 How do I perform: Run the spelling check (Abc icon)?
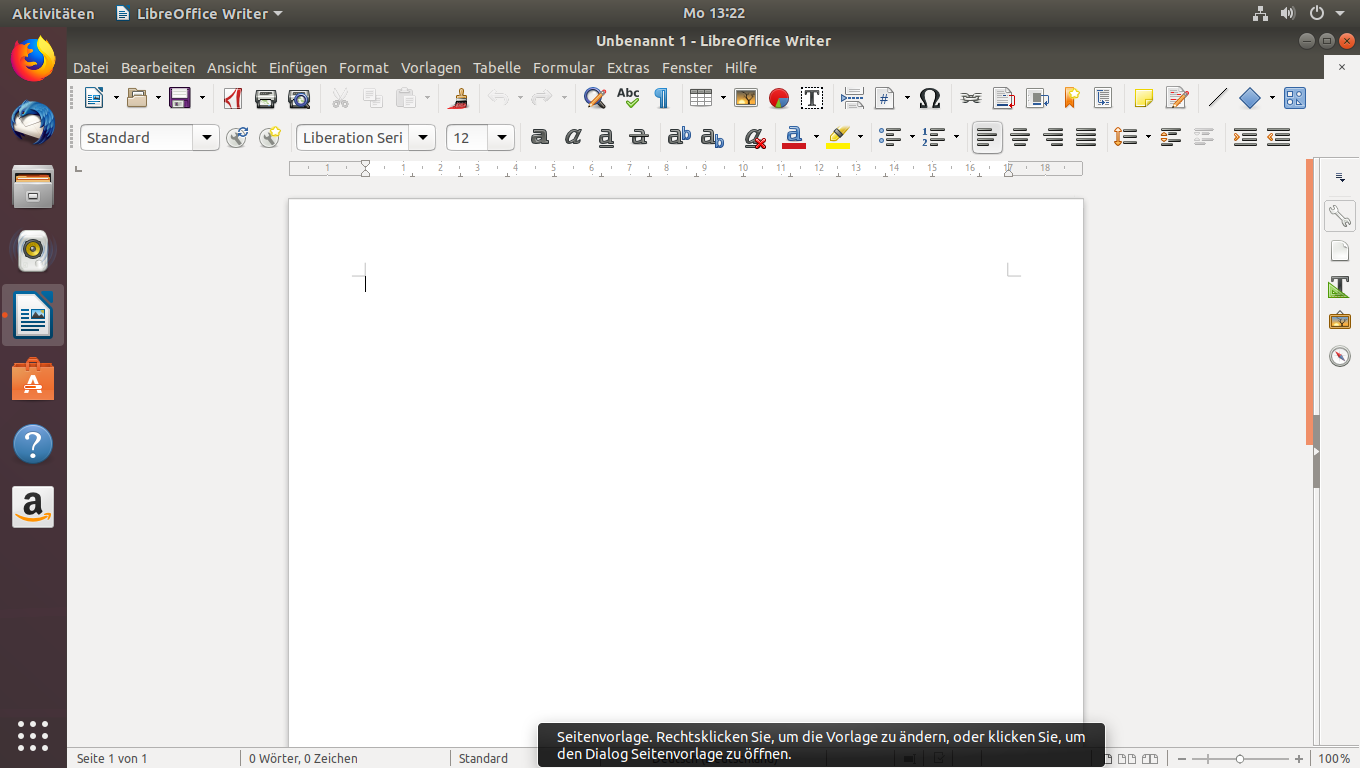(x=628, y=98)
